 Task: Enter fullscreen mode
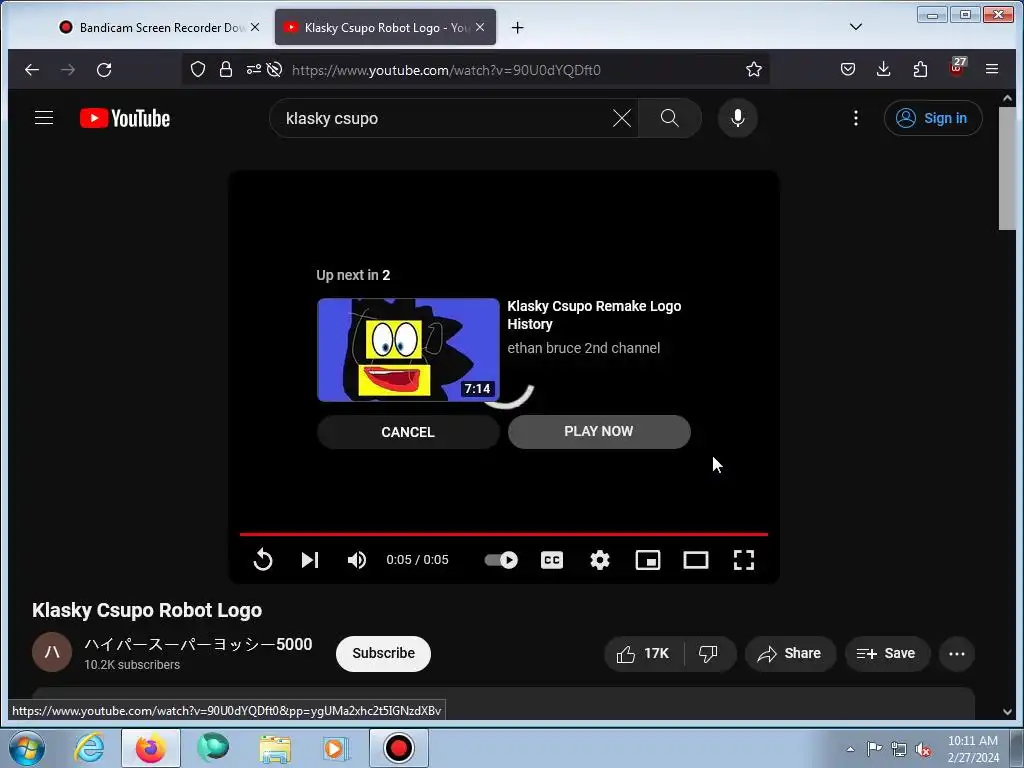click(744, 560)
